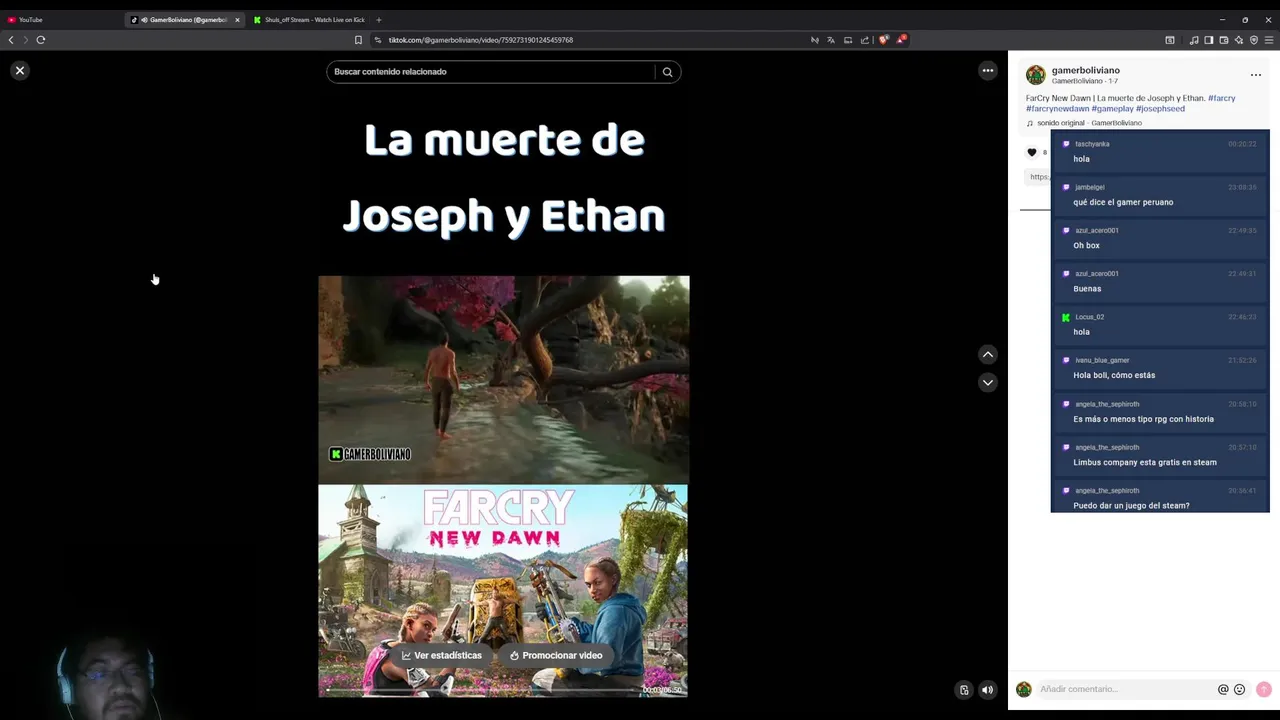Open the #gameplay hashtag
Viewport: 1280px width, 720px height.
[x=1112, y=108]
